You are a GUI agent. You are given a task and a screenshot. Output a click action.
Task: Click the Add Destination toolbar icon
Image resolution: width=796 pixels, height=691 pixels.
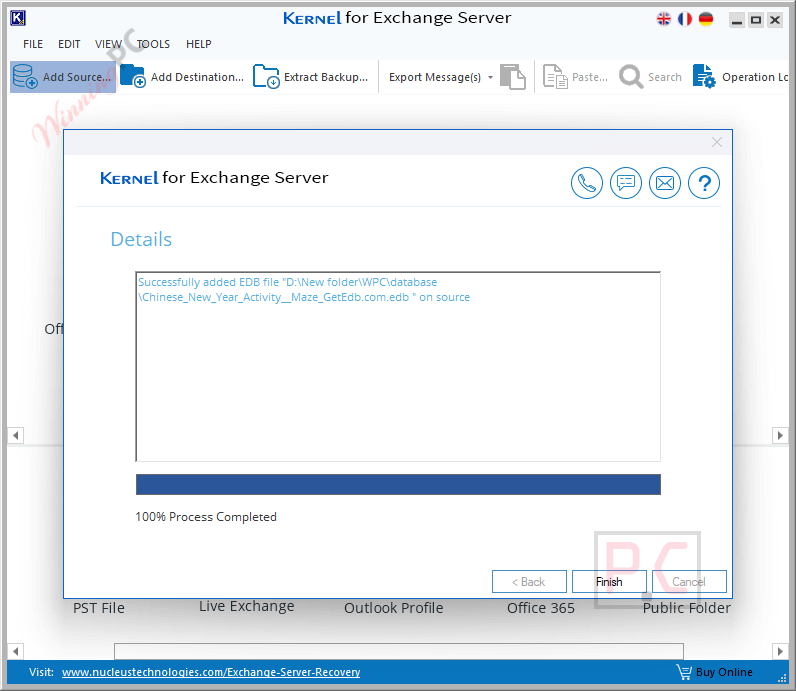(132, 76)
